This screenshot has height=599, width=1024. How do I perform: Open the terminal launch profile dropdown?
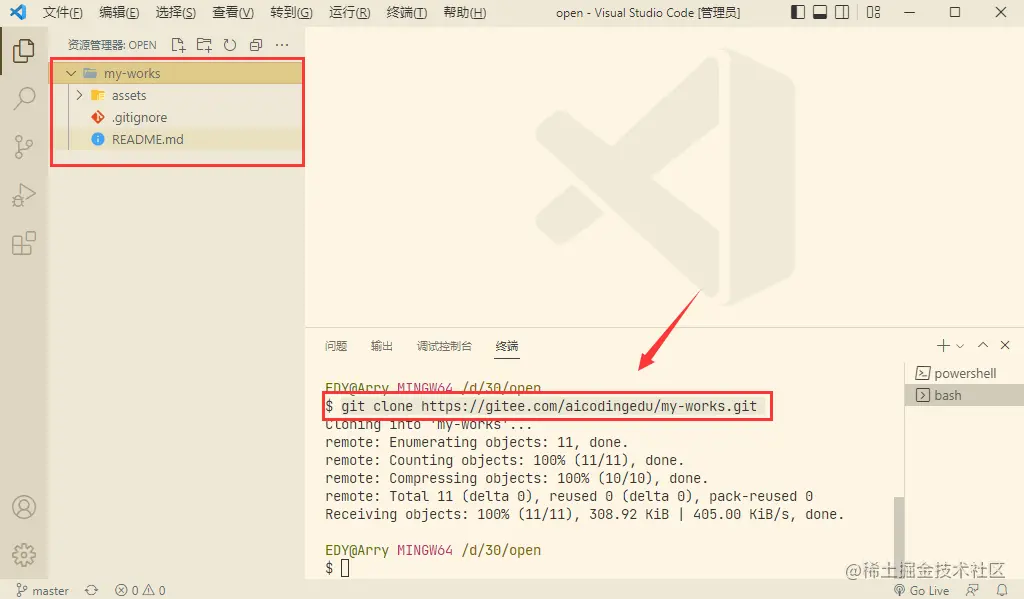click(960, 346)
